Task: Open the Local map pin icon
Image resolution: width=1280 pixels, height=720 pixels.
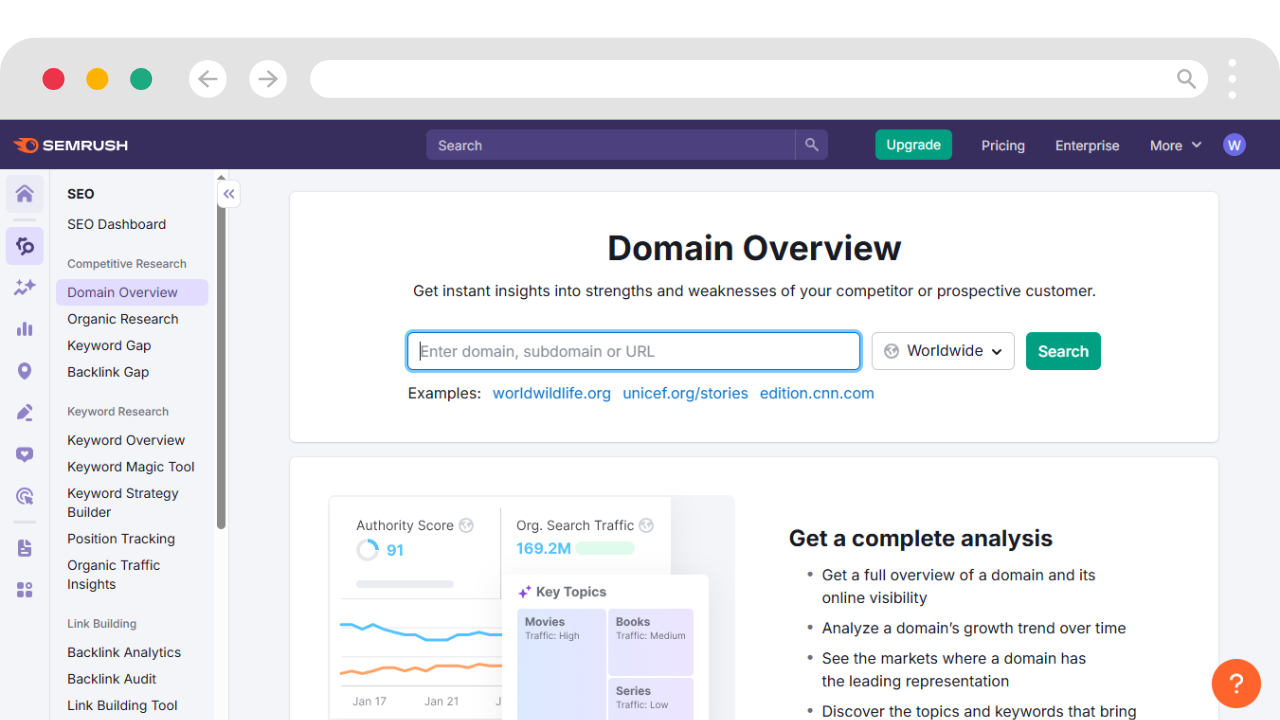Action: coord(25,371)
